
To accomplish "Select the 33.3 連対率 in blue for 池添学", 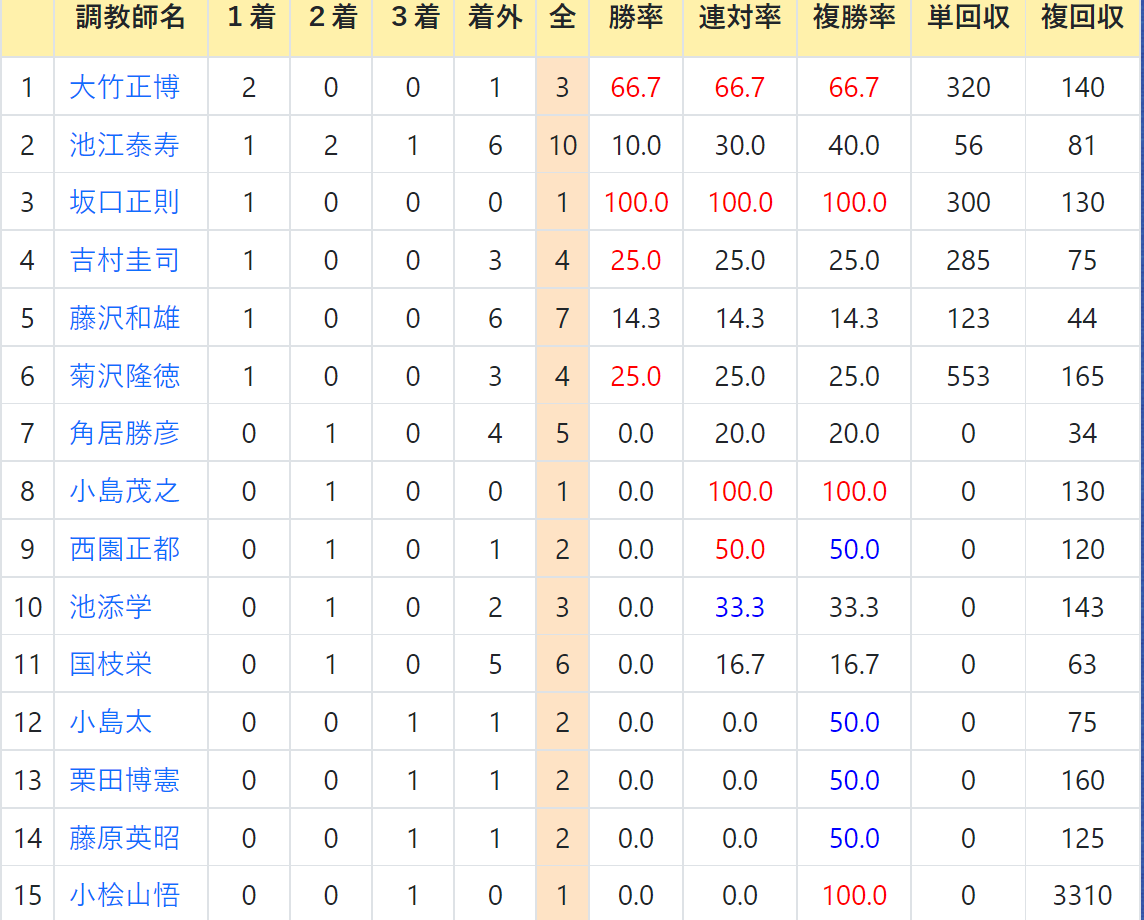I will click(x=740, y=607).
